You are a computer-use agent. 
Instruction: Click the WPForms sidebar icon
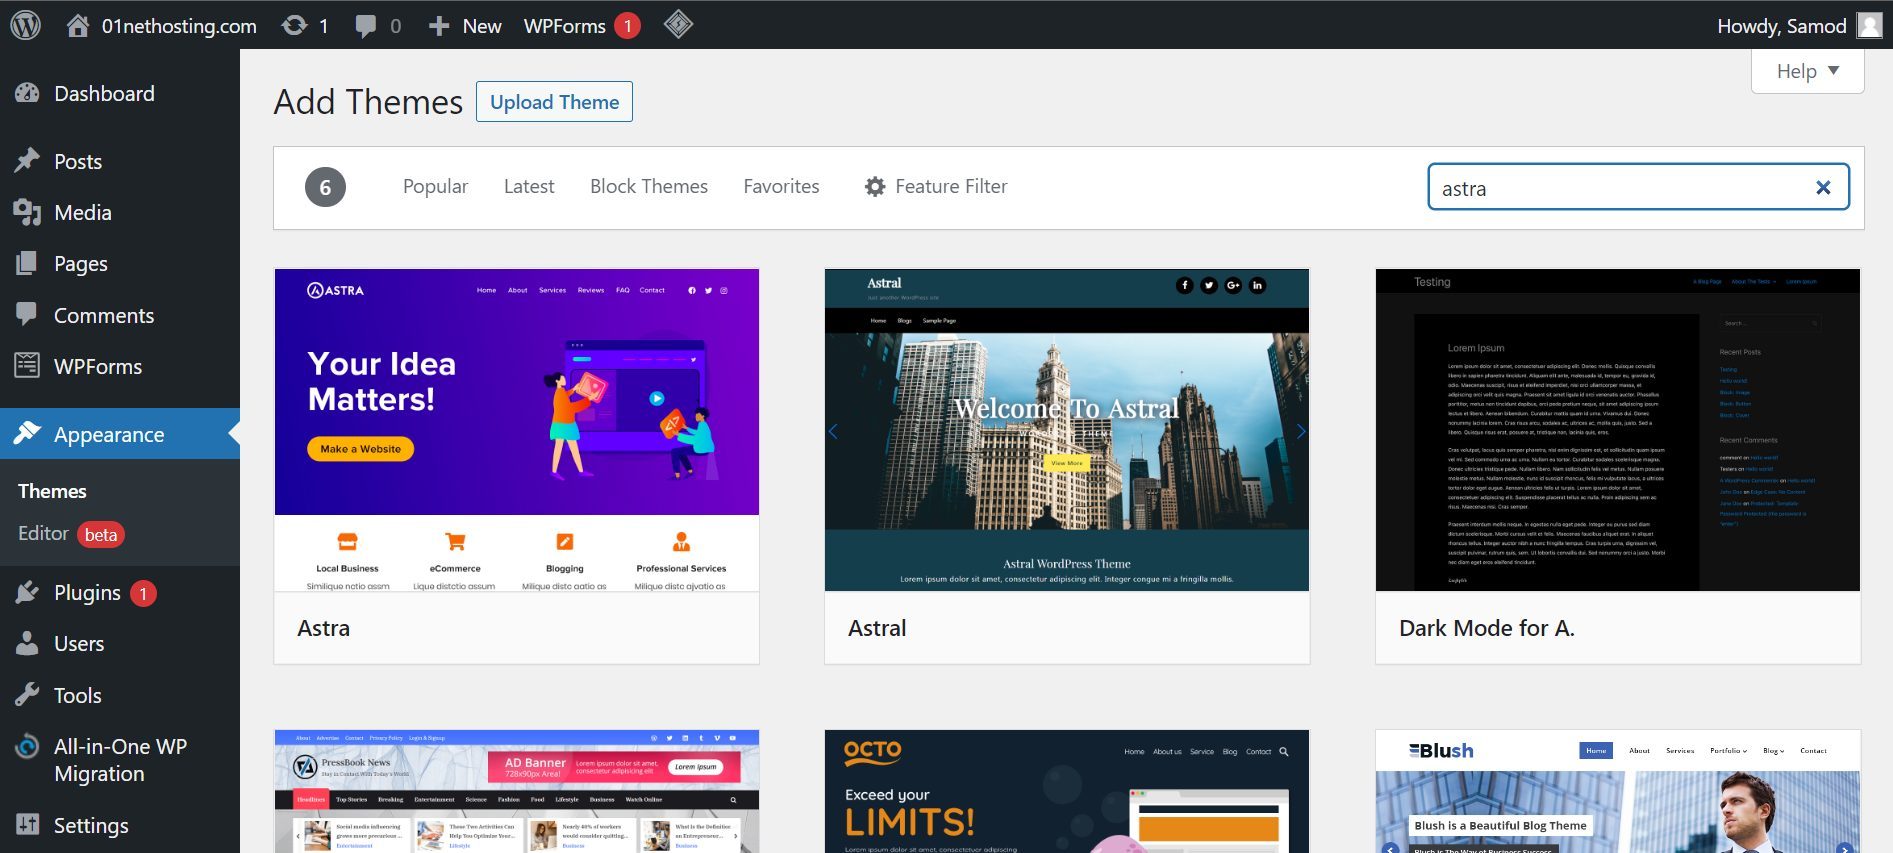tap(27, 365)
